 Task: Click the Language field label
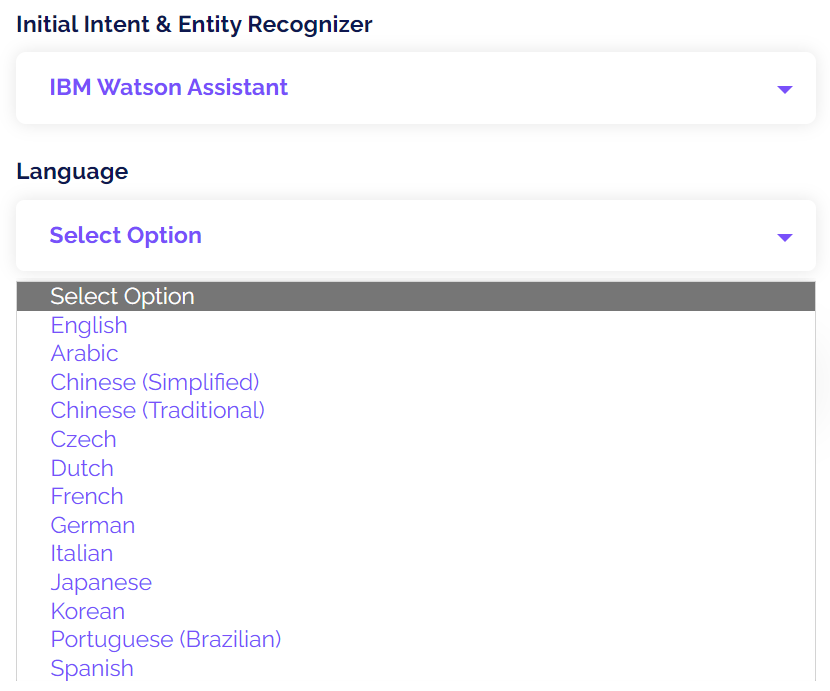[72, 171]
